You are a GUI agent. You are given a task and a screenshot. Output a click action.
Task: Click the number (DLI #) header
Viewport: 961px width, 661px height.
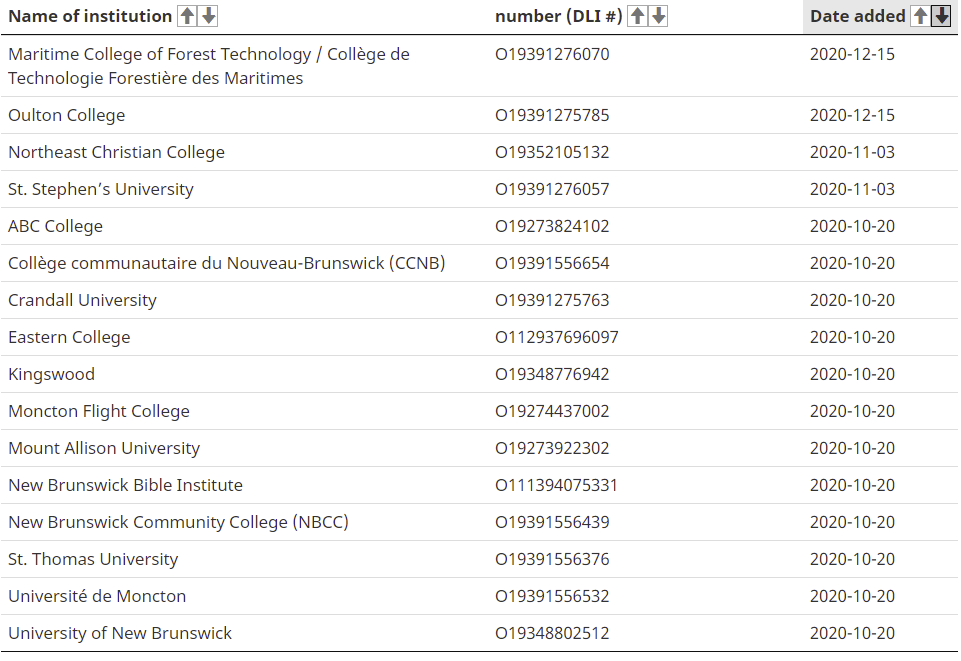click(x=558, y=16)
